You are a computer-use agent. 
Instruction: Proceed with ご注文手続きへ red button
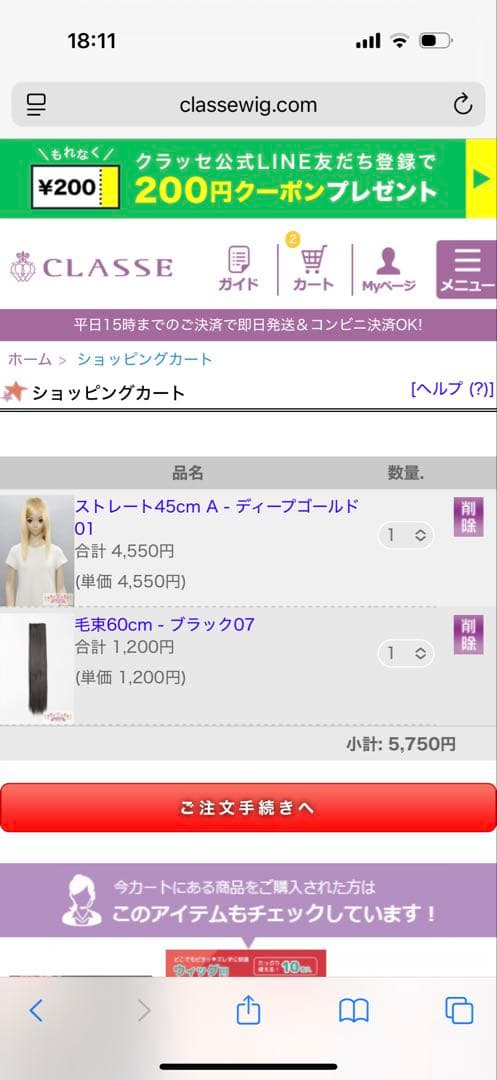pyautogui.click(x=248, y=808)
